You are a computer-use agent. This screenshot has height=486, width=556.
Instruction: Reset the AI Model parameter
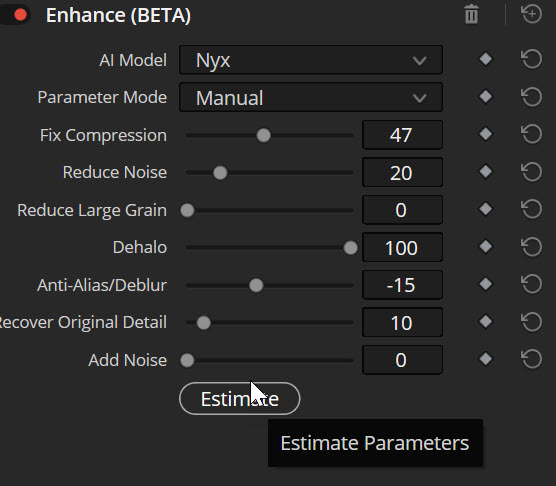tap(532, 59)
